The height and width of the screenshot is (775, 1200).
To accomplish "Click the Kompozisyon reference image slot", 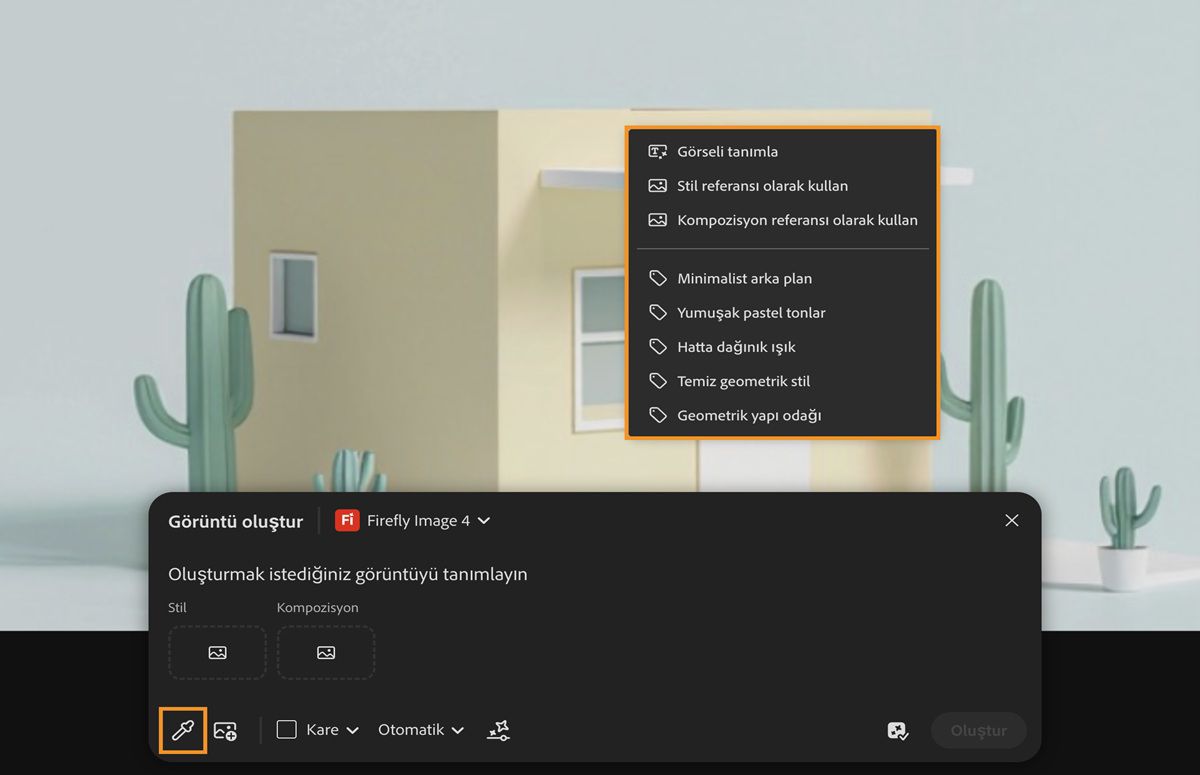I will click(x=326, y=653).
